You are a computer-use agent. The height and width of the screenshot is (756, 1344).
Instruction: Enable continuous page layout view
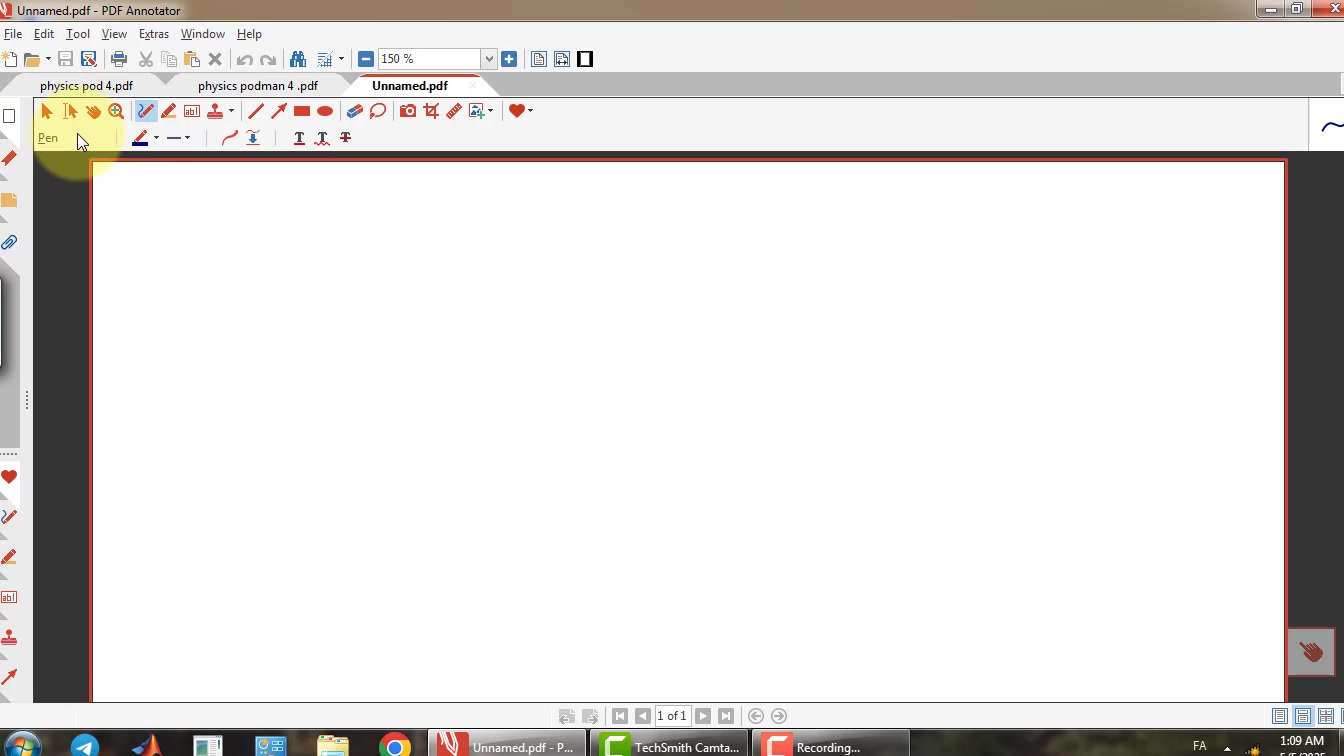[x=1302, y=716]
